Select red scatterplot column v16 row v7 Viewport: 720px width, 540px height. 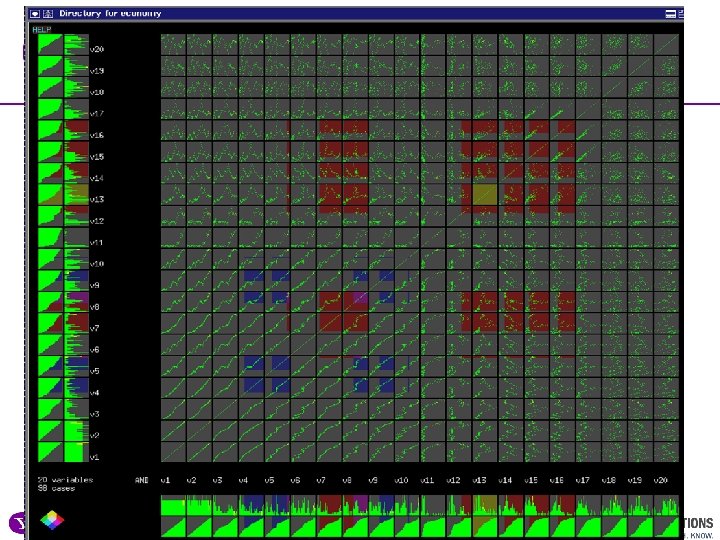tap(562, 324)
